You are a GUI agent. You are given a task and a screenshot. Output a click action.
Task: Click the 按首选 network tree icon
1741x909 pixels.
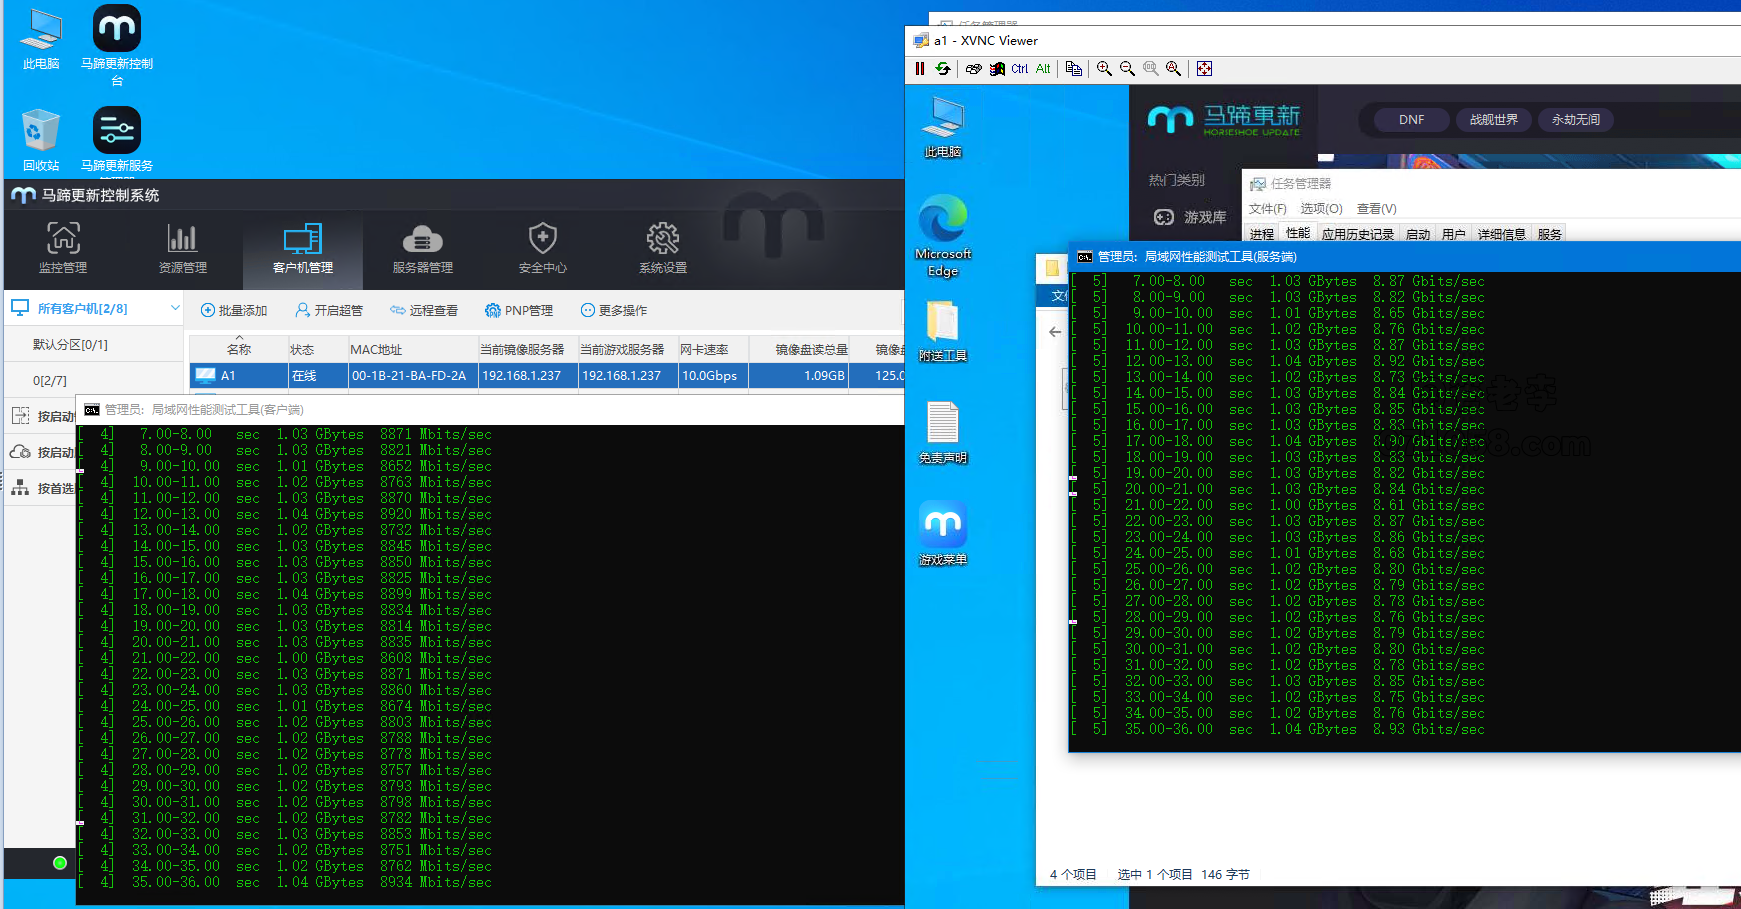point(21,488)
